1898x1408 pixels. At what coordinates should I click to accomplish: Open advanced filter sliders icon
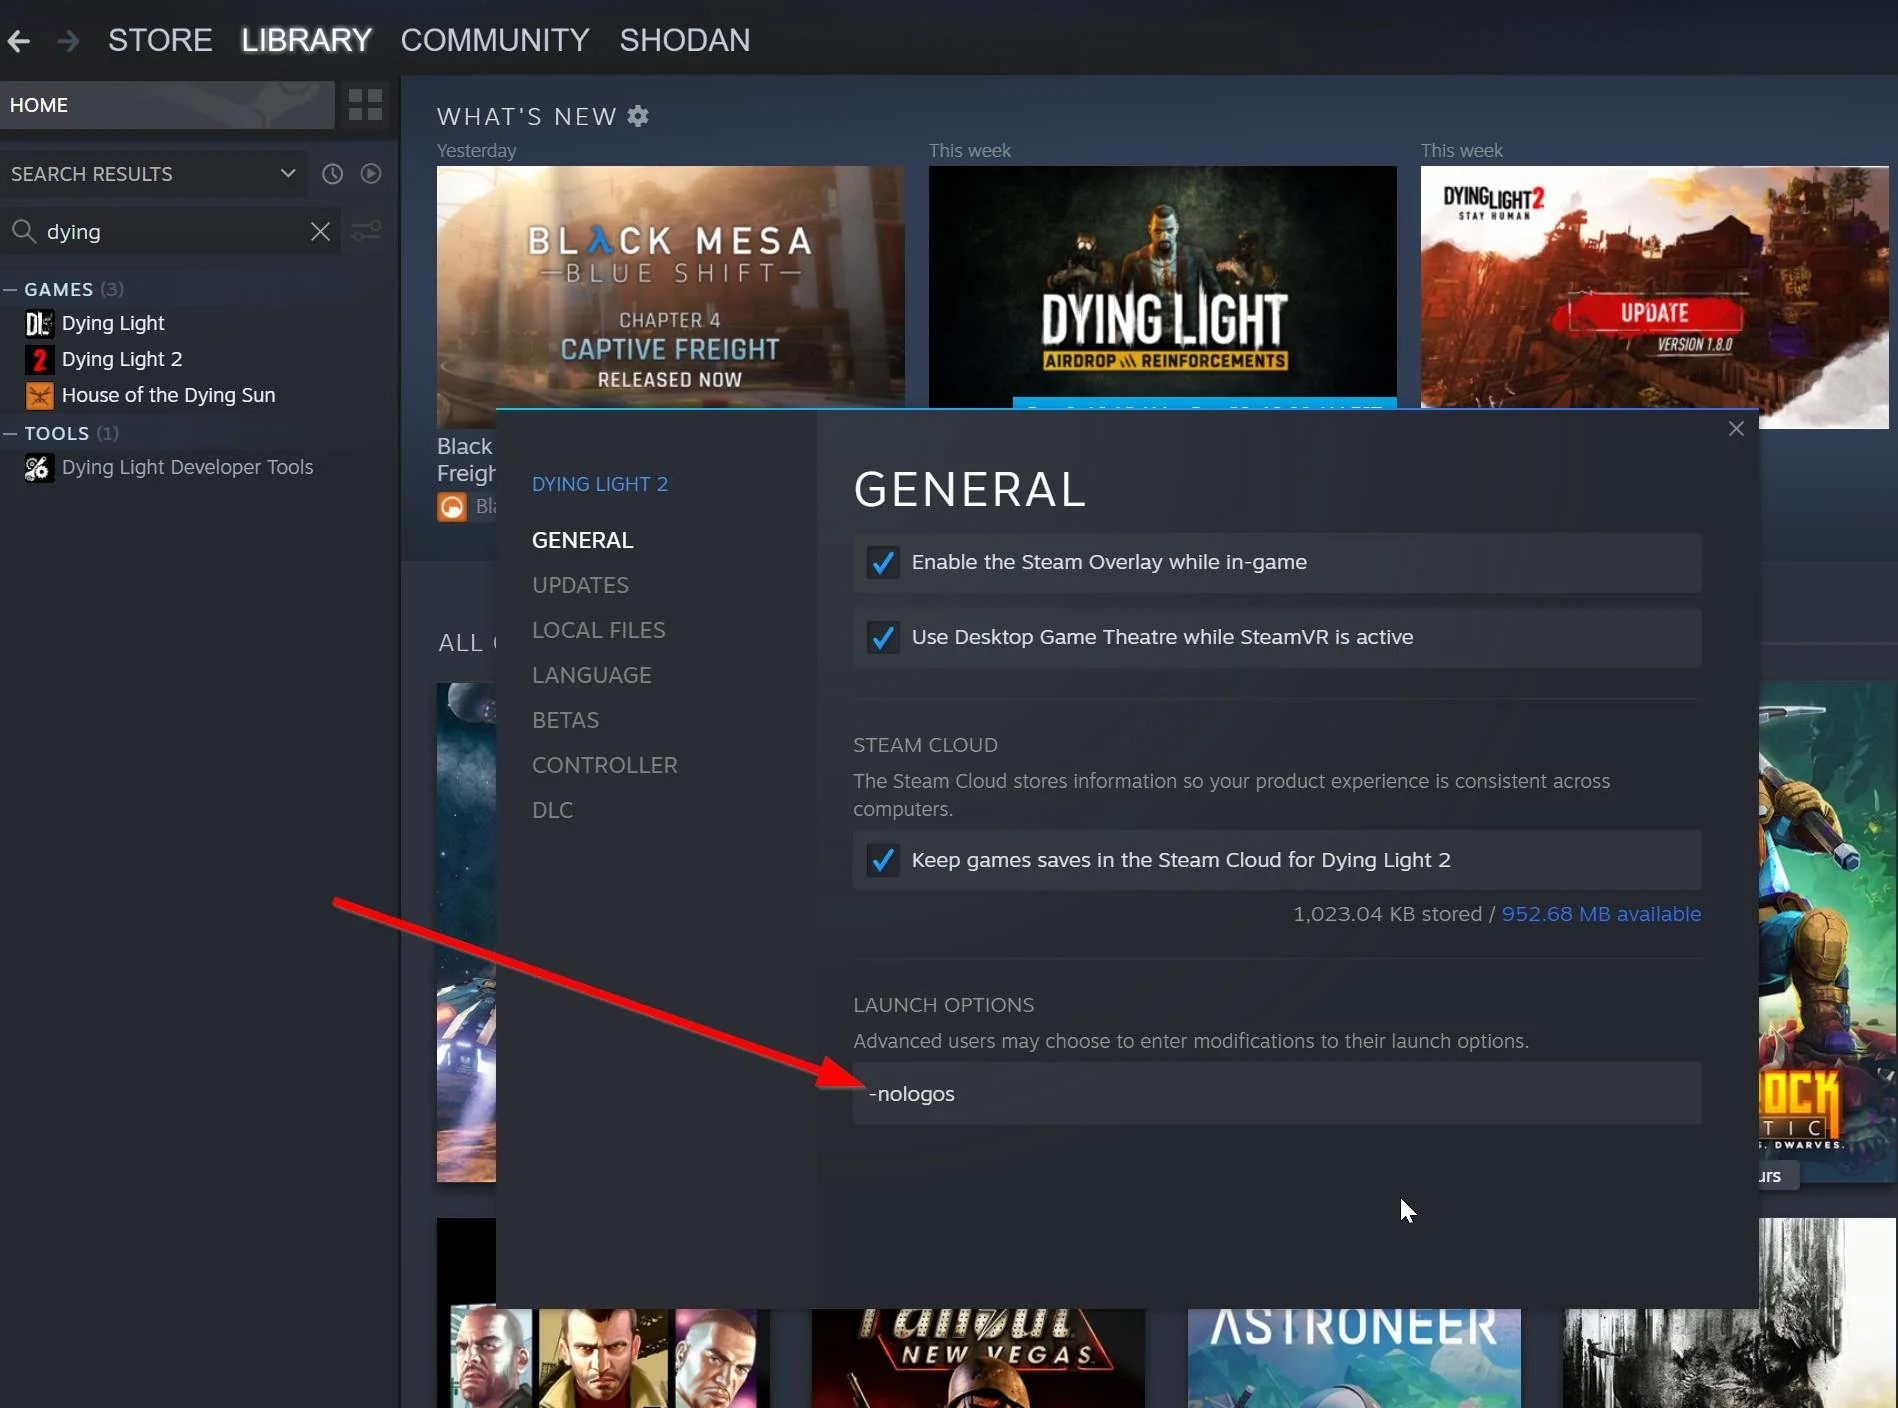pos(367,232)
